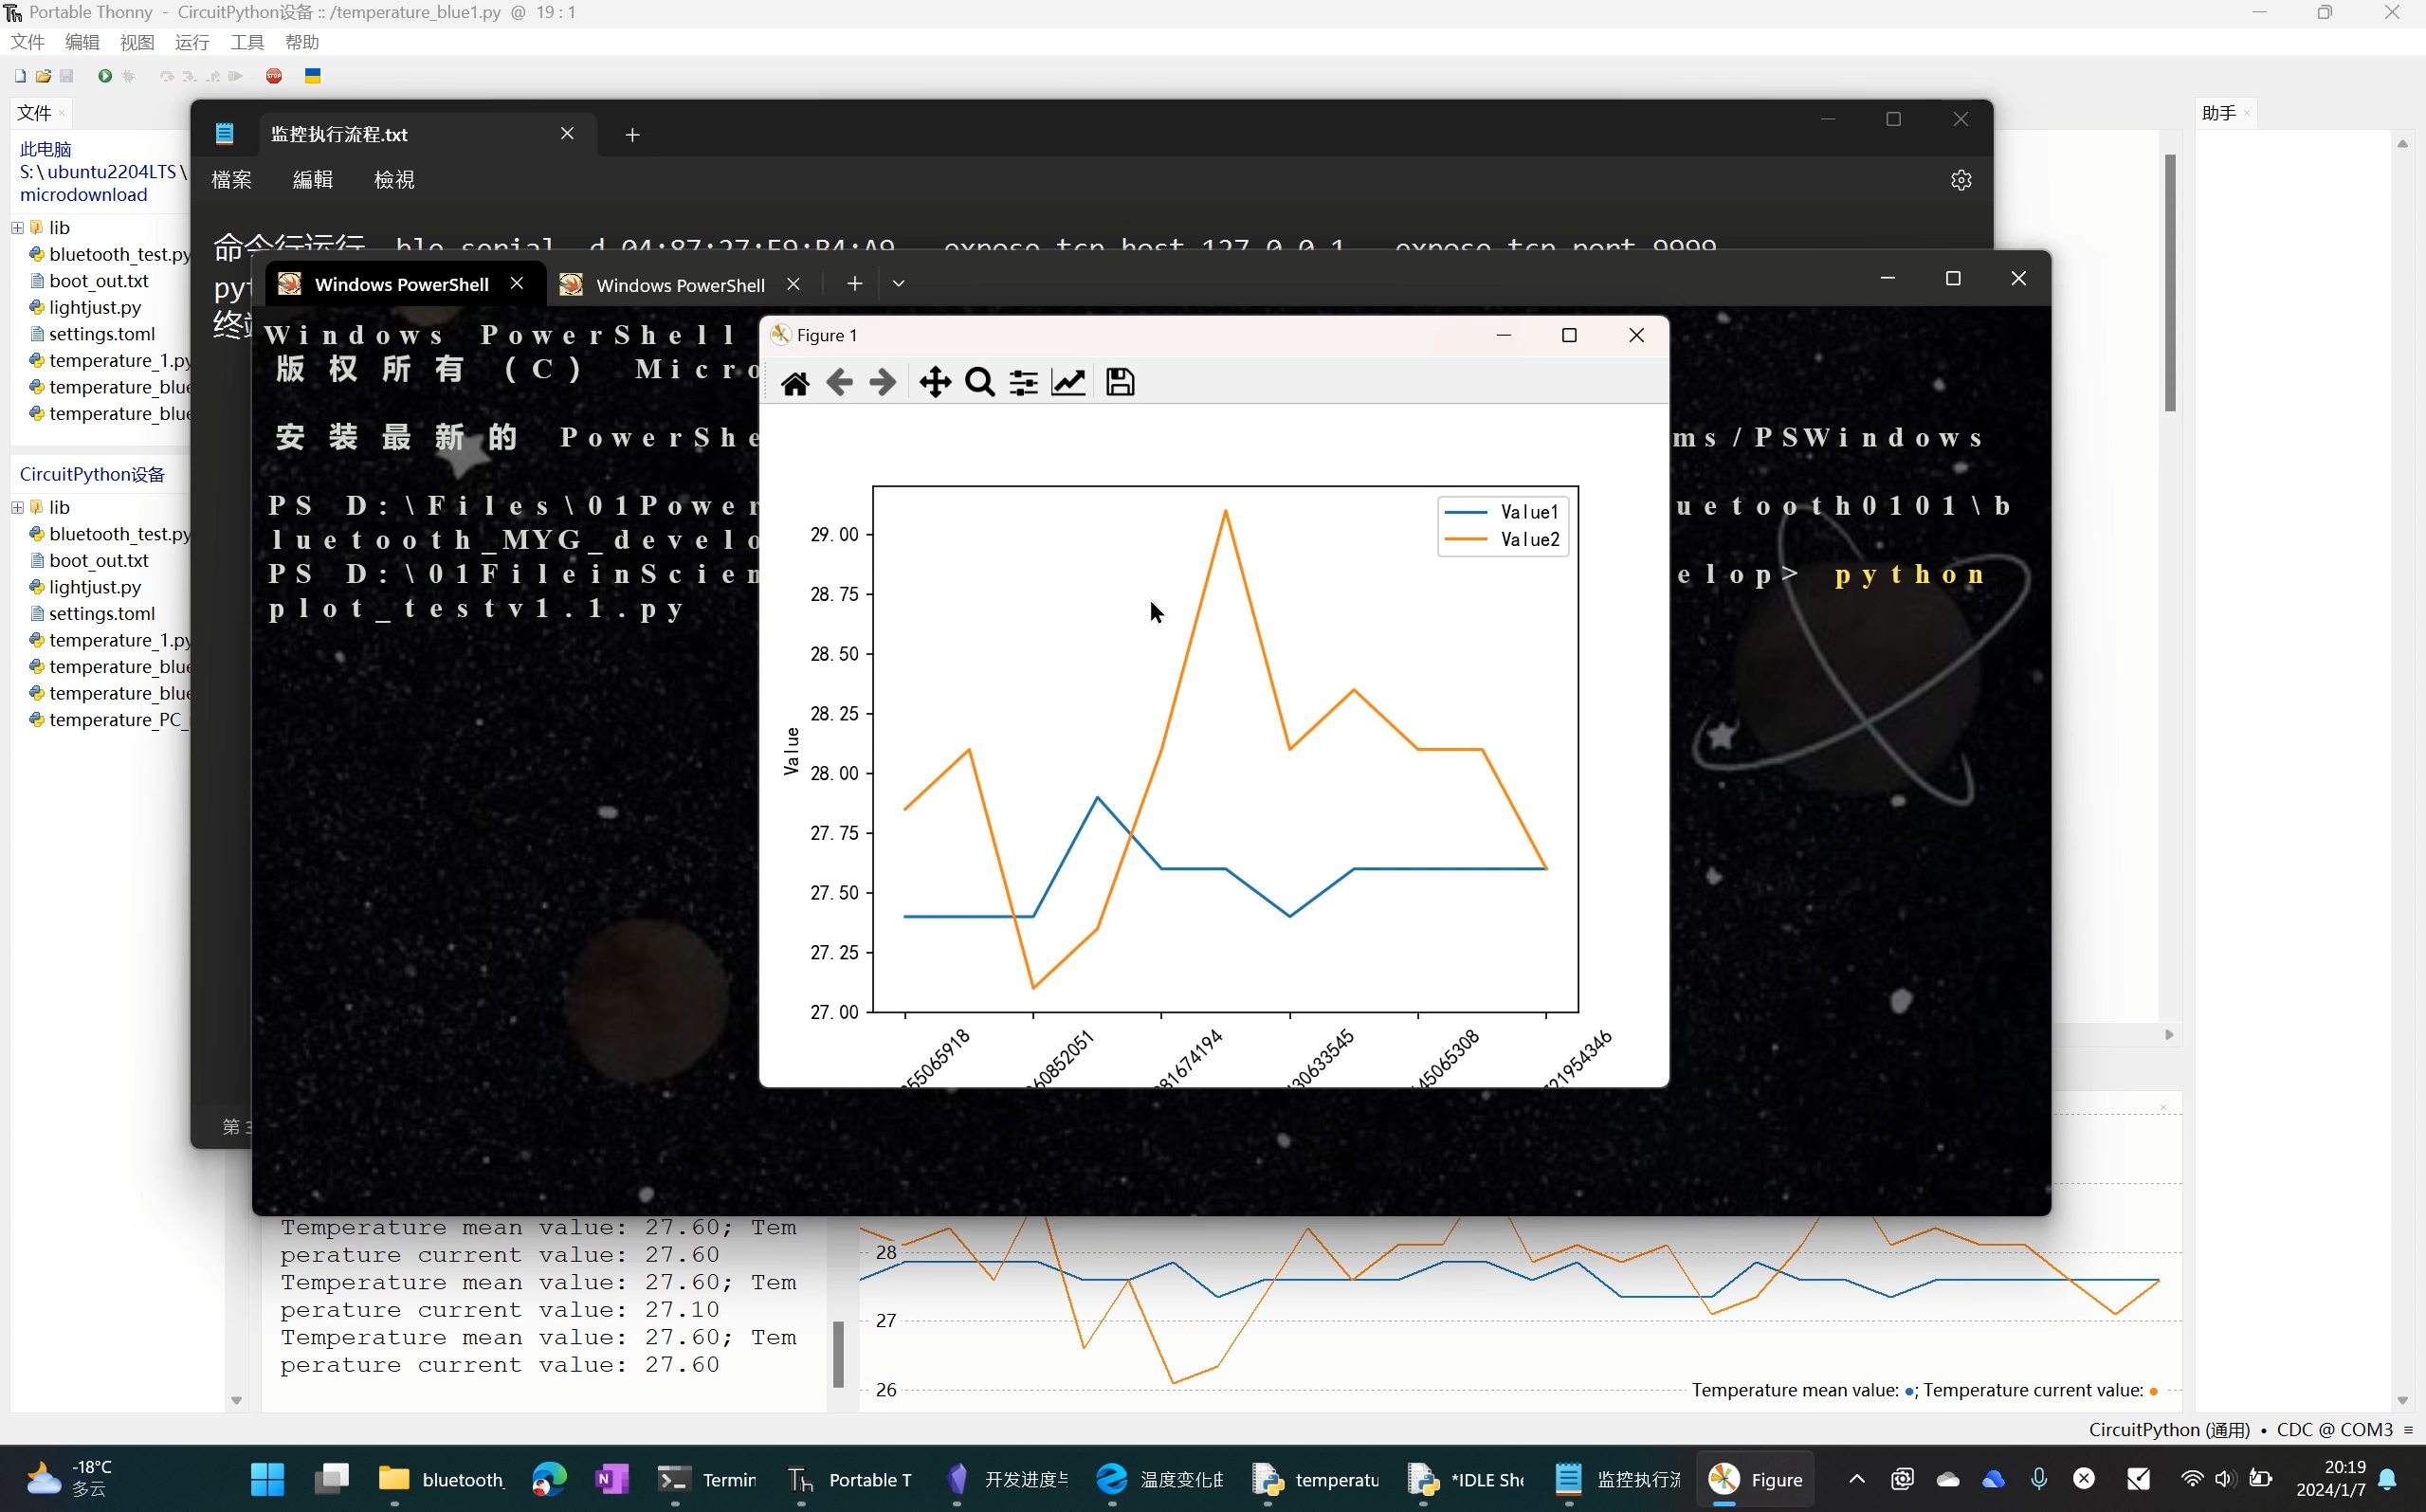Show hidden tray icons with the chevron
This screenshot has width=2426, height=1512.
point(1856,1479)
